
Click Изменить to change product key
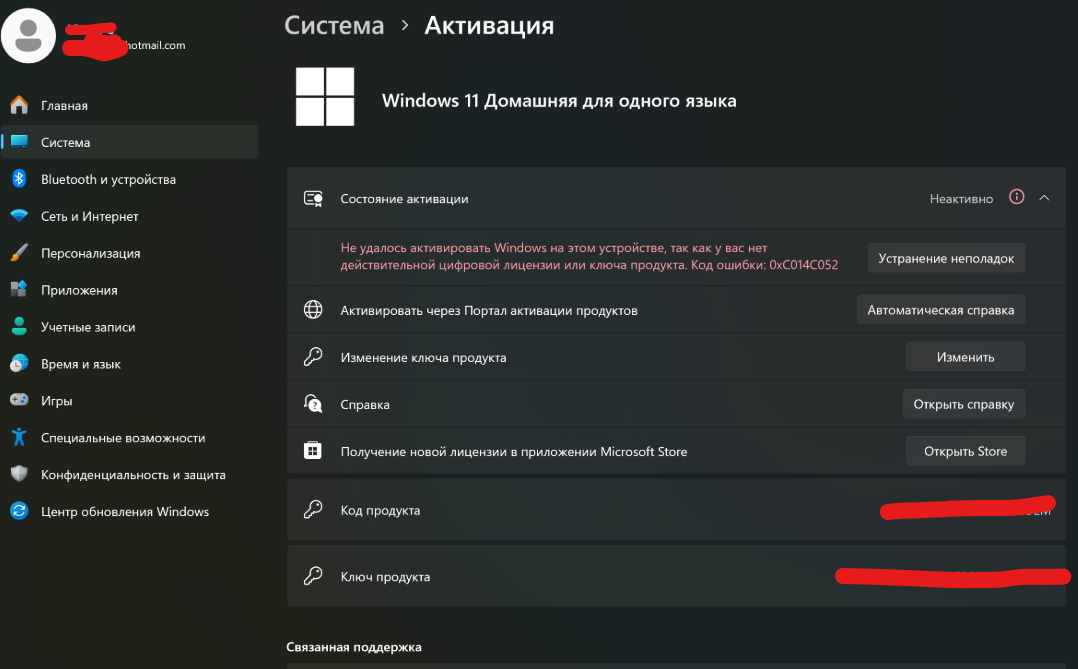965,357
